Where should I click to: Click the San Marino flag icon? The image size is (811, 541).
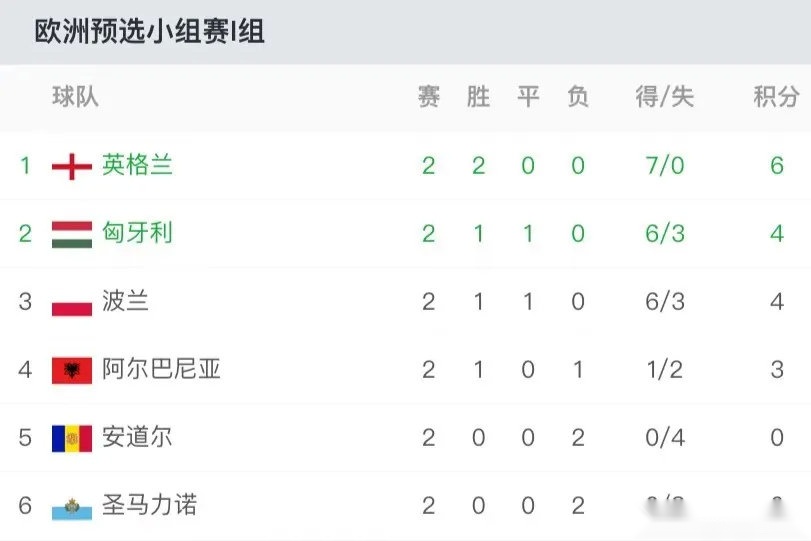(72, 506)
